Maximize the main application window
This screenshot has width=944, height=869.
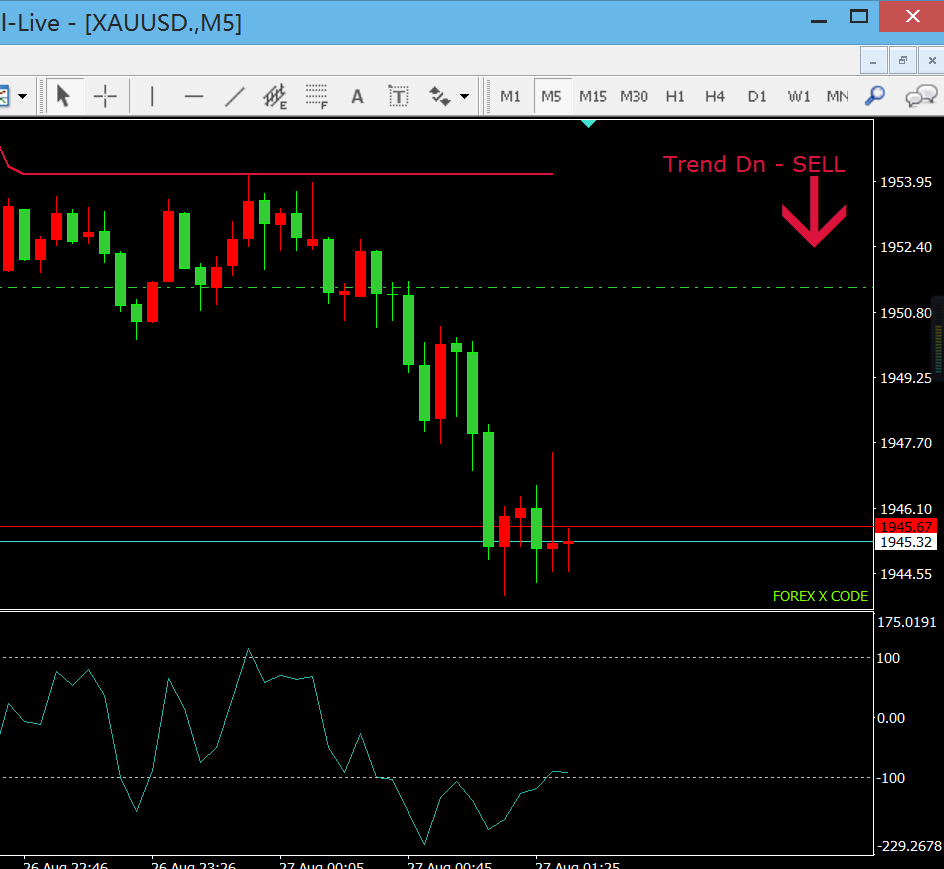[859, 16]
